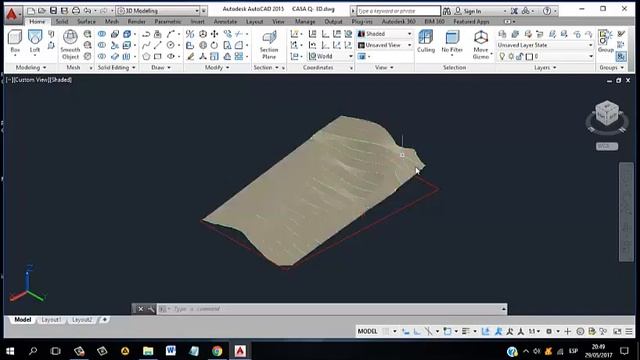Activate the Section Plane tool
Screen dimensions: 640x360
tap(269, 44)
